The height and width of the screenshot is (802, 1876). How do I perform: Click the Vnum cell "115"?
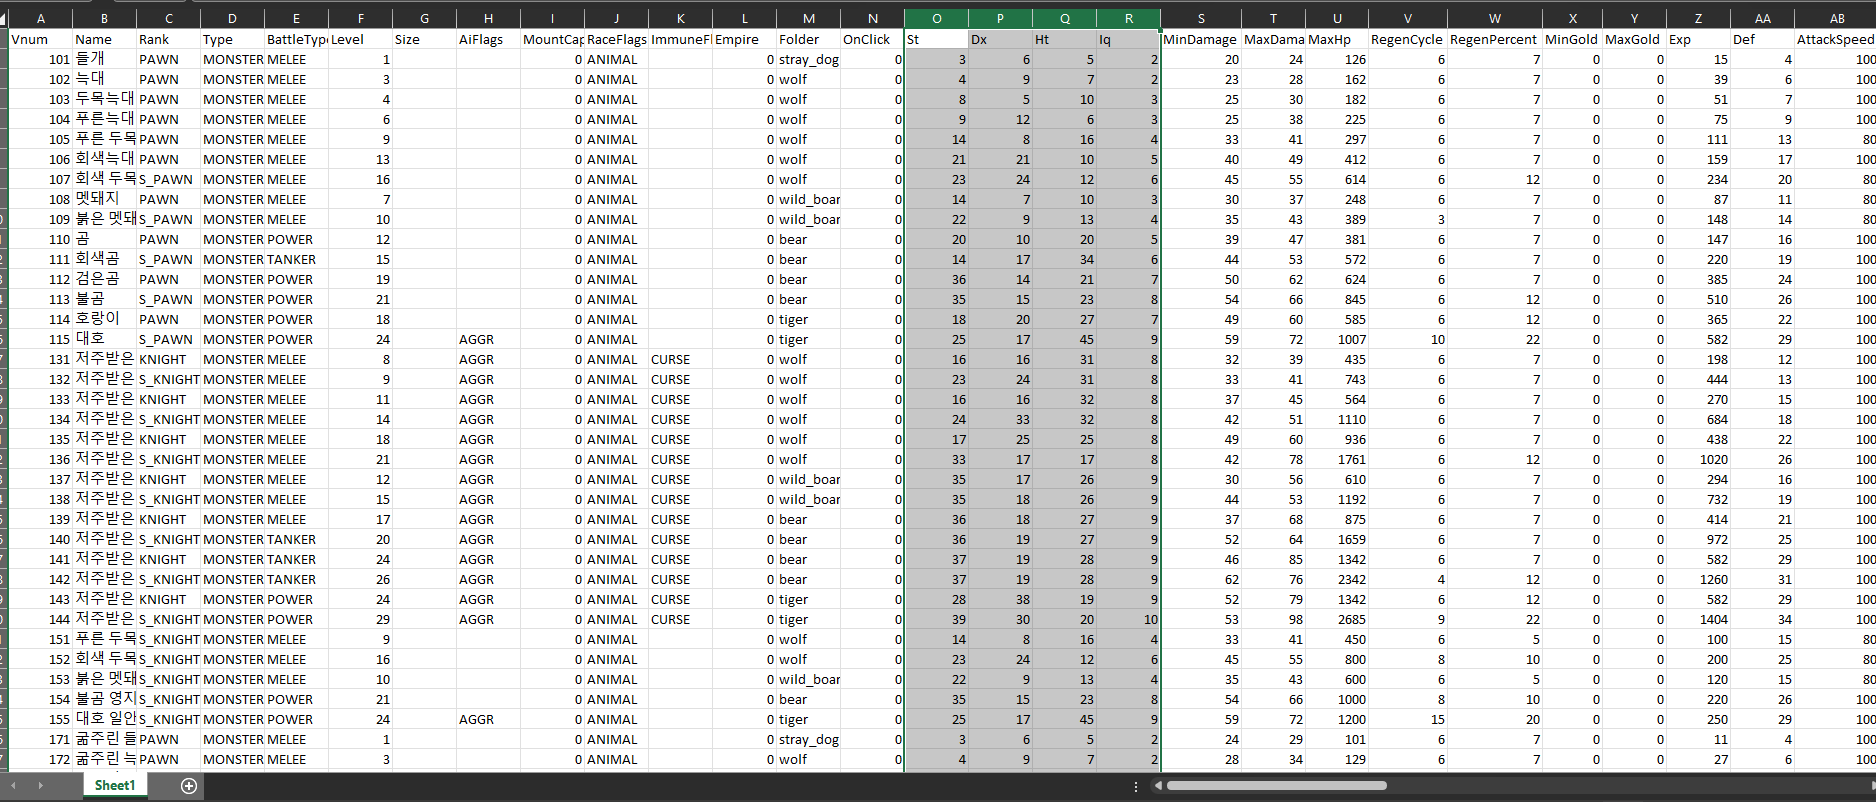[x=40, y=340]
